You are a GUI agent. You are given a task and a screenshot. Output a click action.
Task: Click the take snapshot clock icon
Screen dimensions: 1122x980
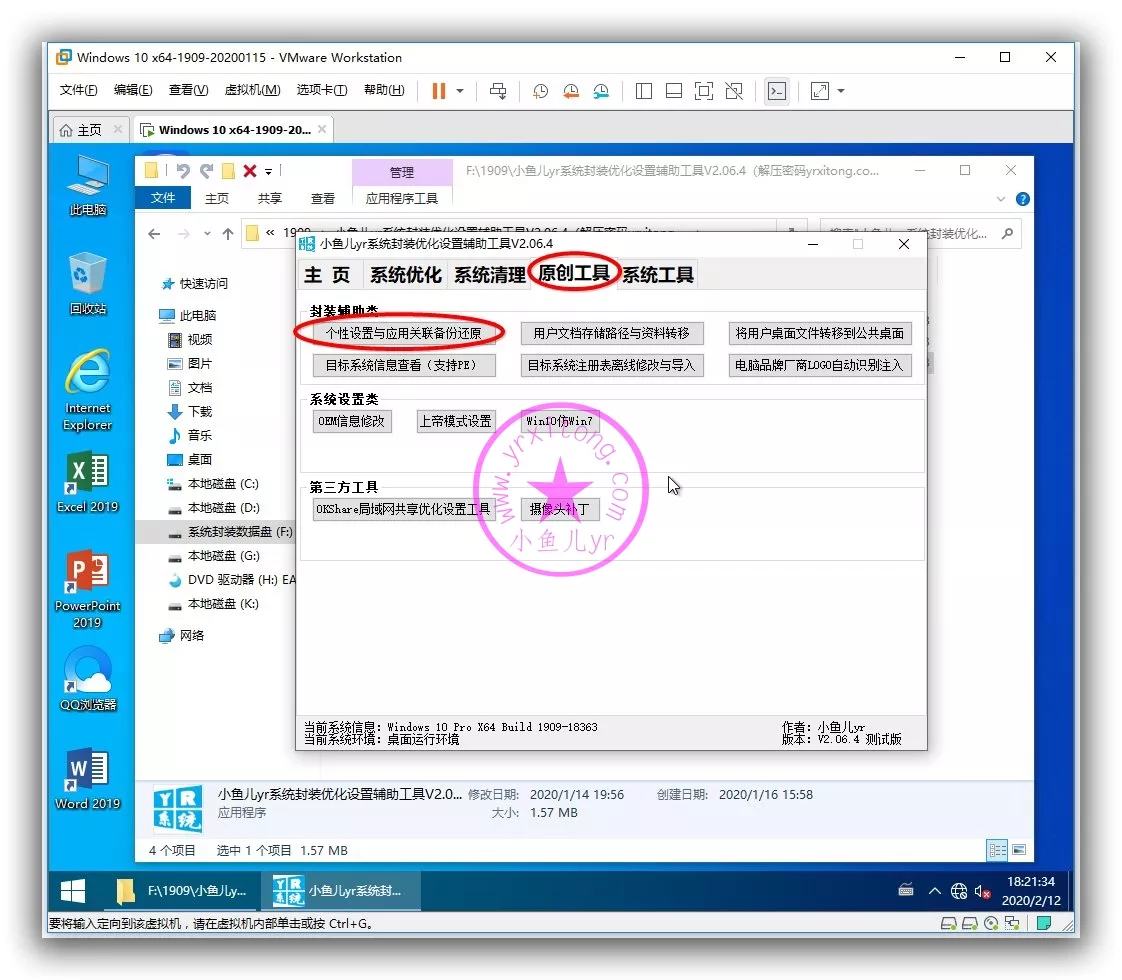tap(540, 91)
